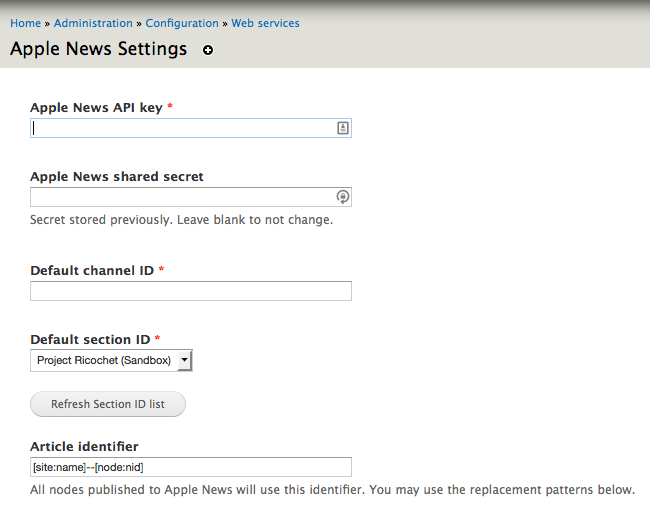Click the add-to-shortcuts plus icon
Screen dimensions: 650x516
coord(208,50)
